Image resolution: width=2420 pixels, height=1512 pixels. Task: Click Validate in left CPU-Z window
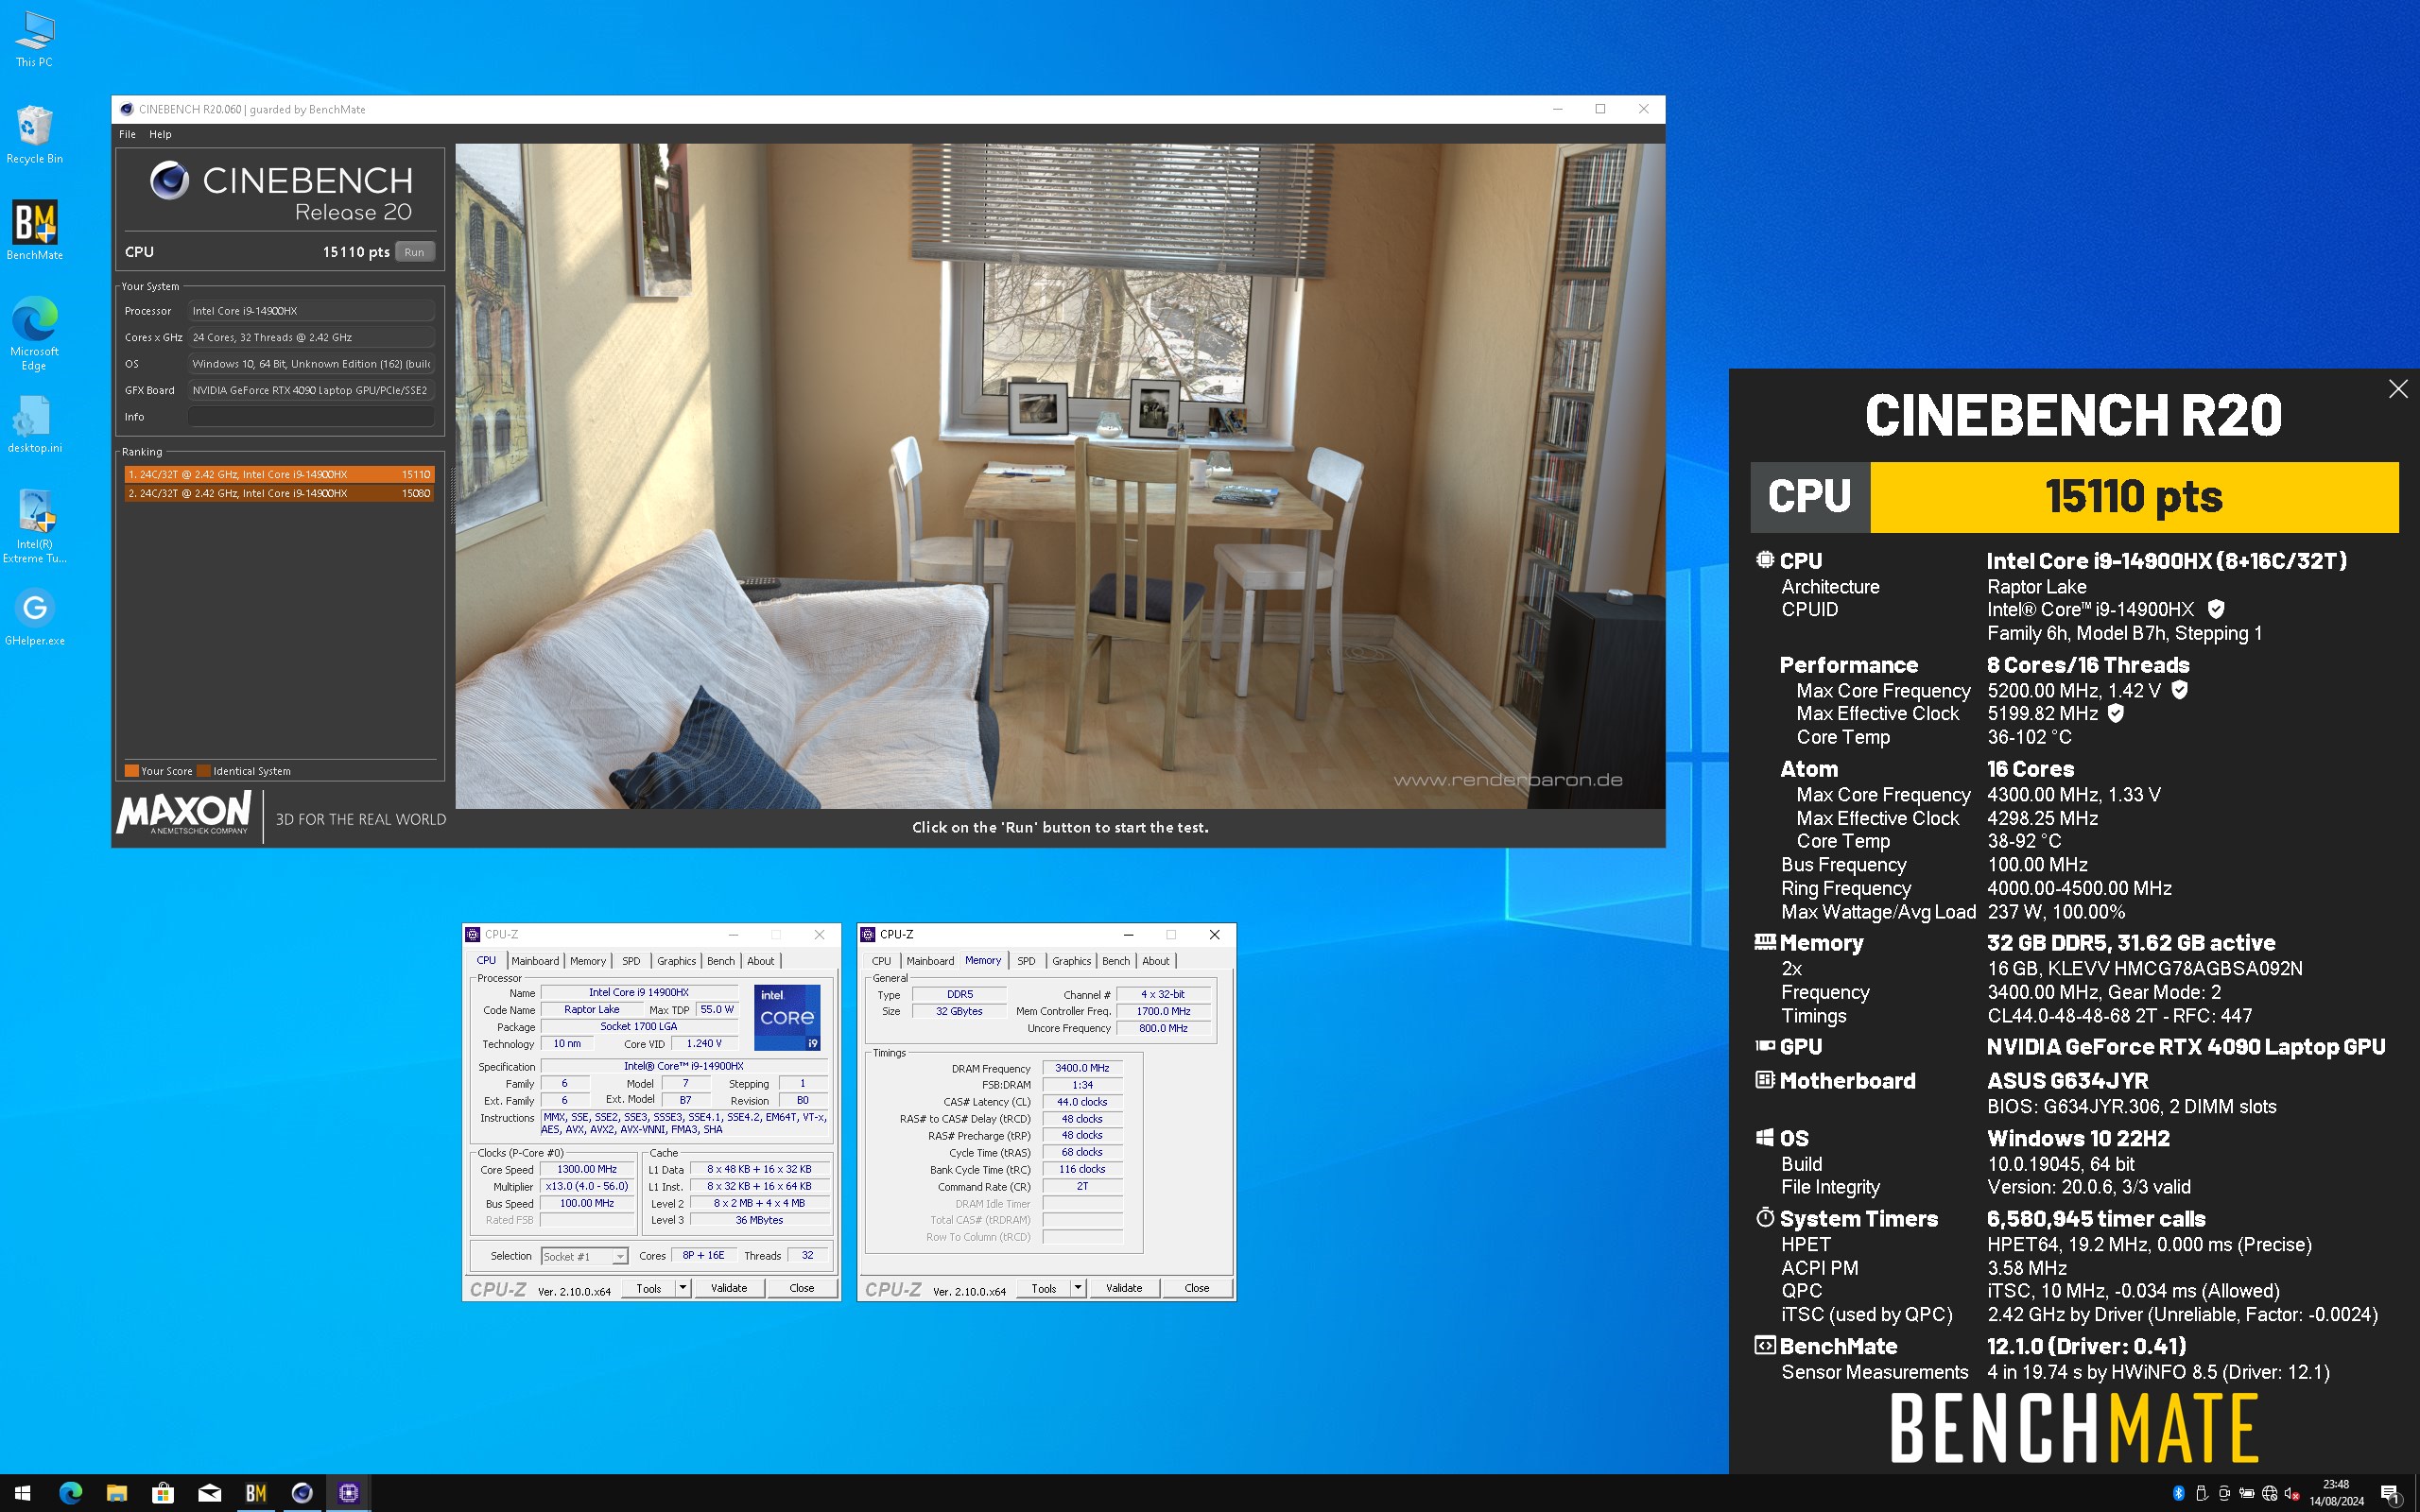(729, 1288)
